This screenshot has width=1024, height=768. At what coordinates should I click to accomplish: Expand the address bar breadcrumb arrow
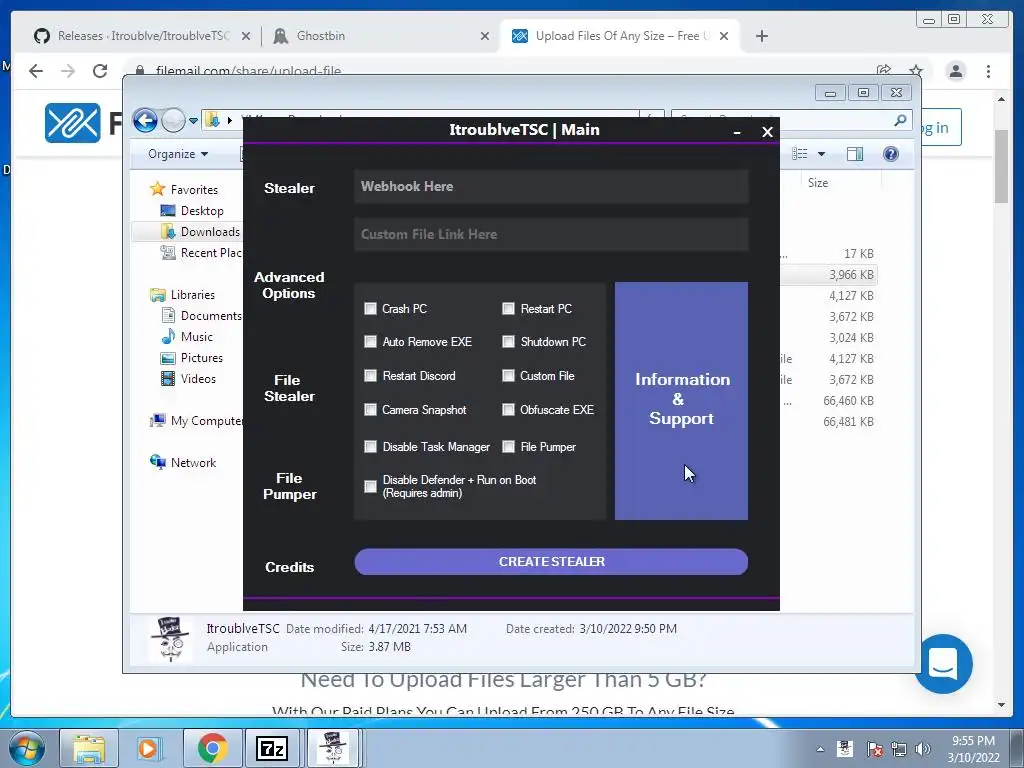(229, 120)
